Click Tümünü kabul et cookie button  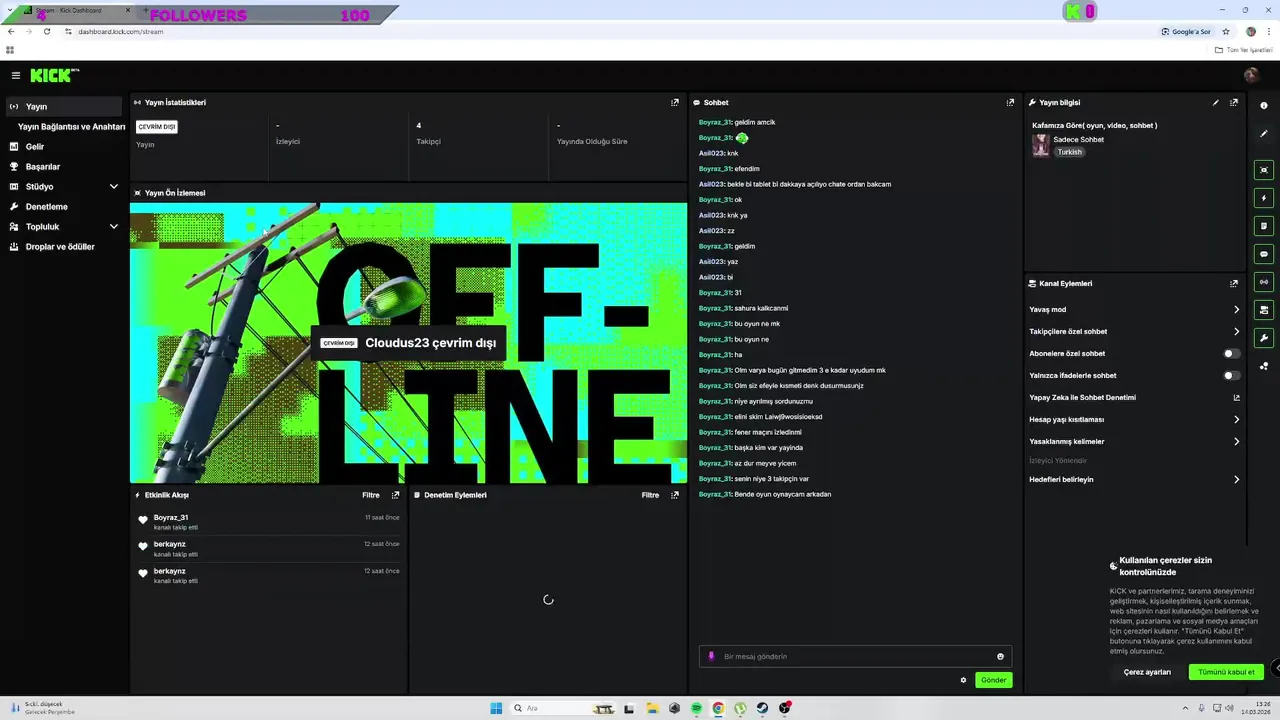tap(1226, 672)
